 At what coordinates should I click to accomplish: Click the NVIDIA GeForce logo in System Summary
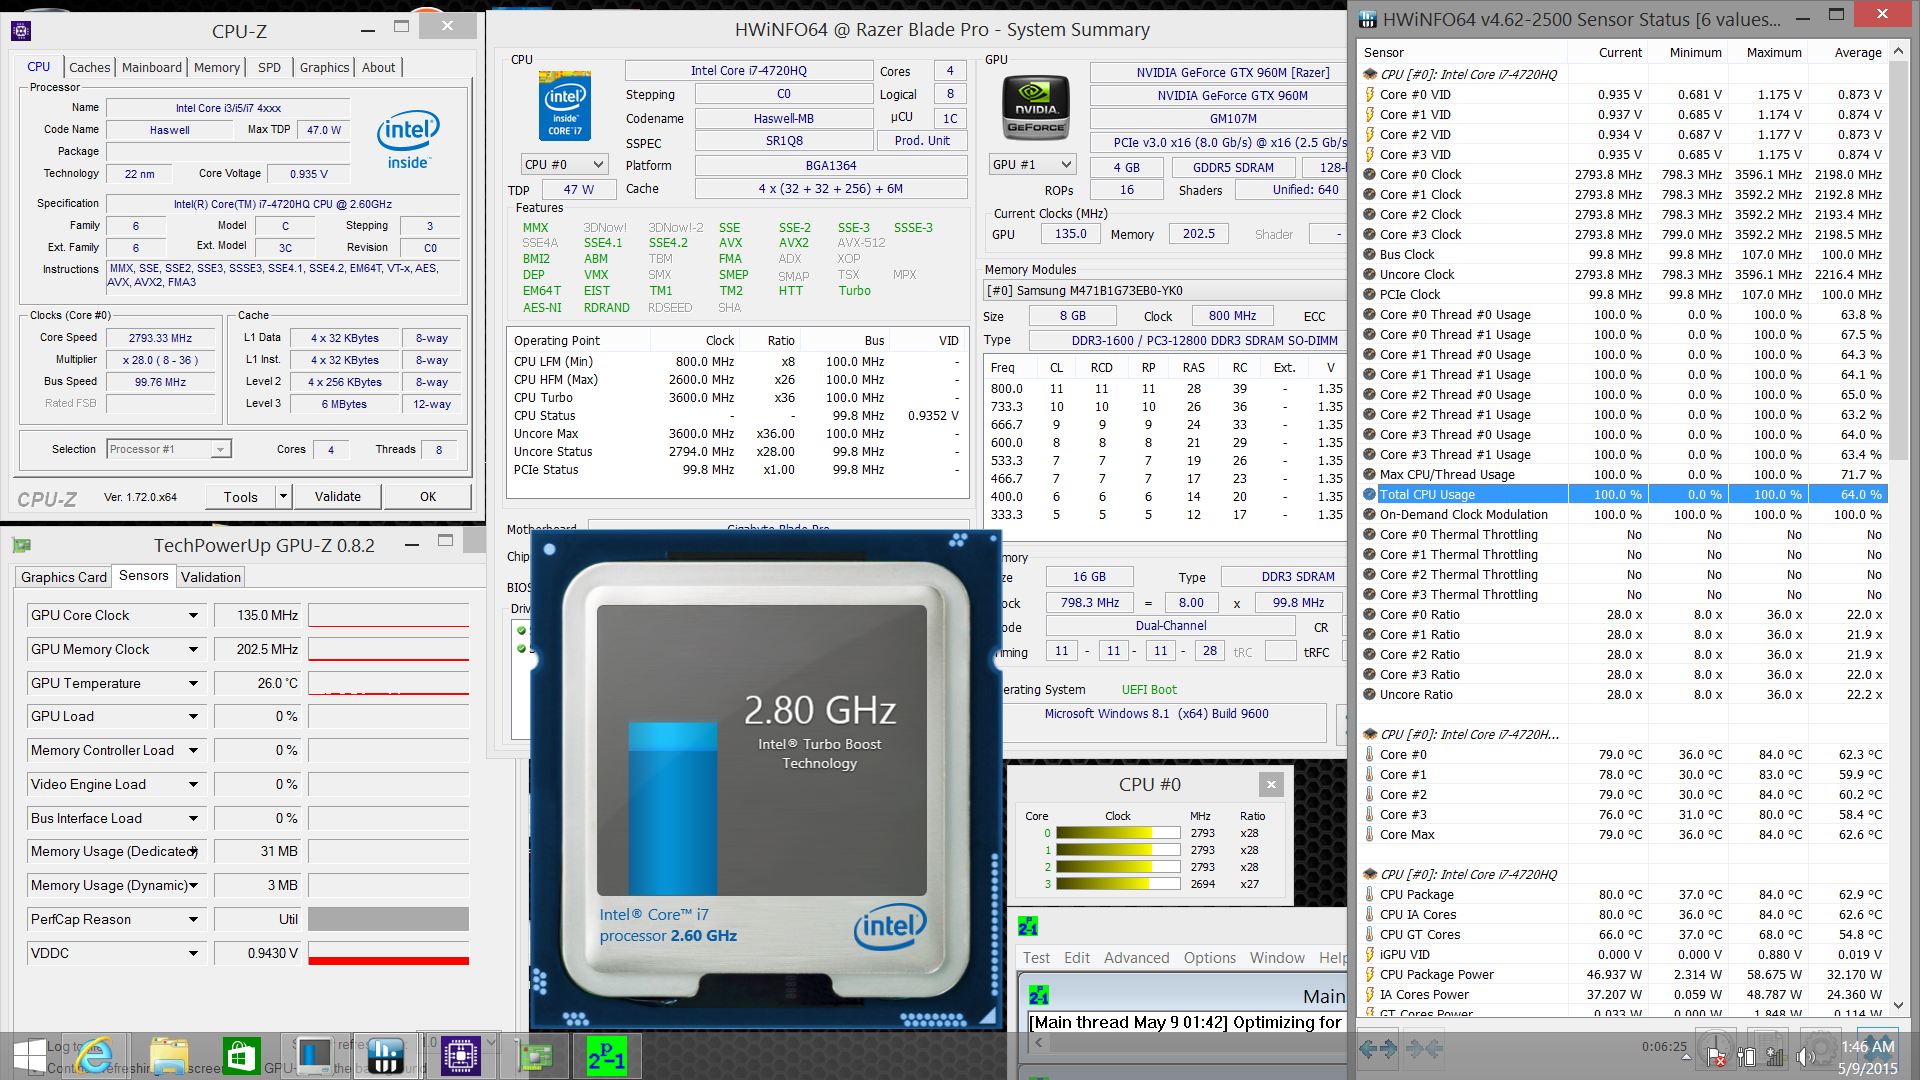point(1035,110)
